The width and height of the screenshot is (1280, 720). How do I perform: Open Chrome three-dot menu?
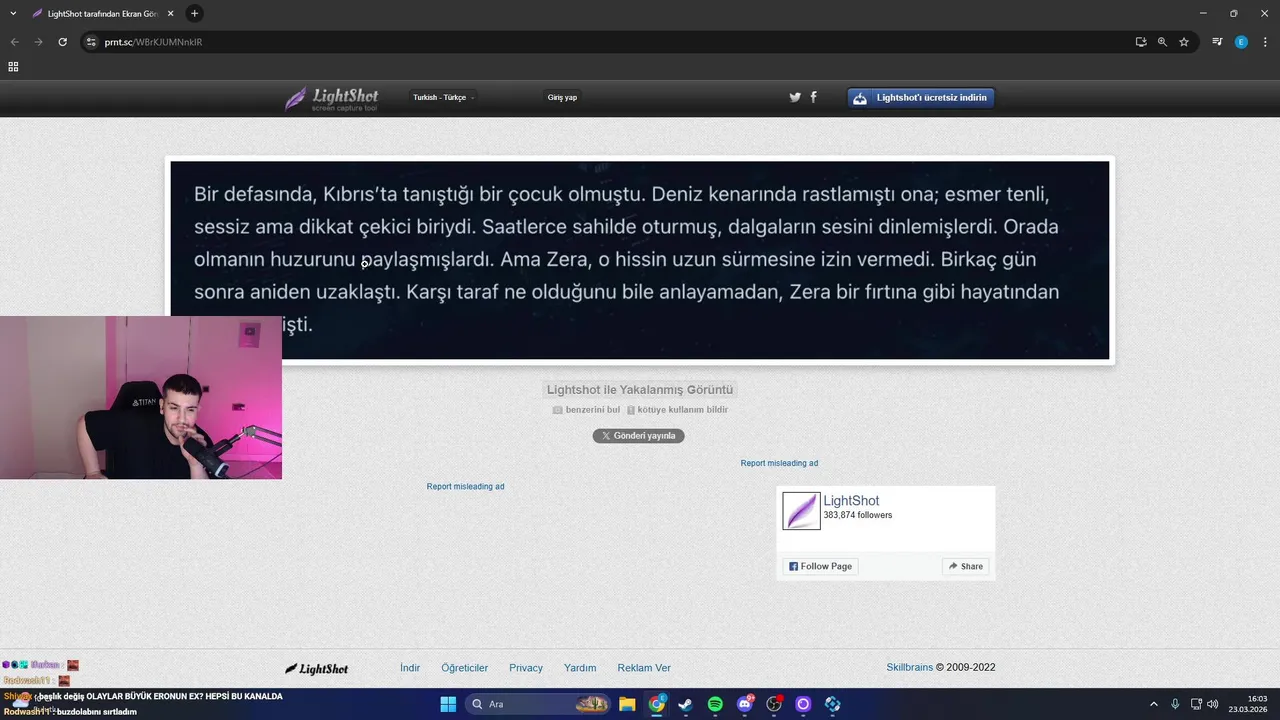coord(1265,42)
